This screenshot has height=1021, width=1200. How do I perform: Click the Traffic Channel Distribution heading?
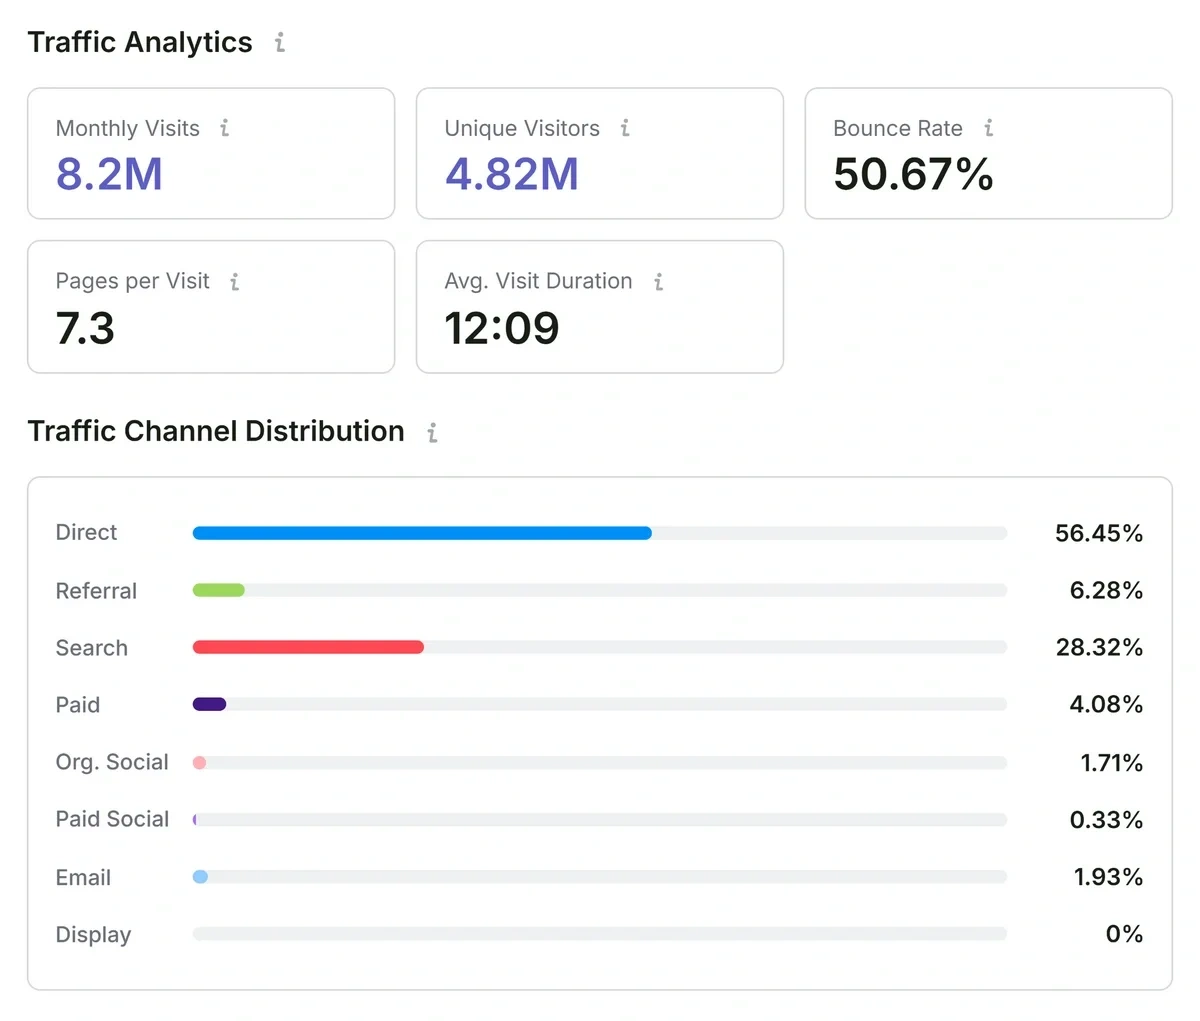216,431
